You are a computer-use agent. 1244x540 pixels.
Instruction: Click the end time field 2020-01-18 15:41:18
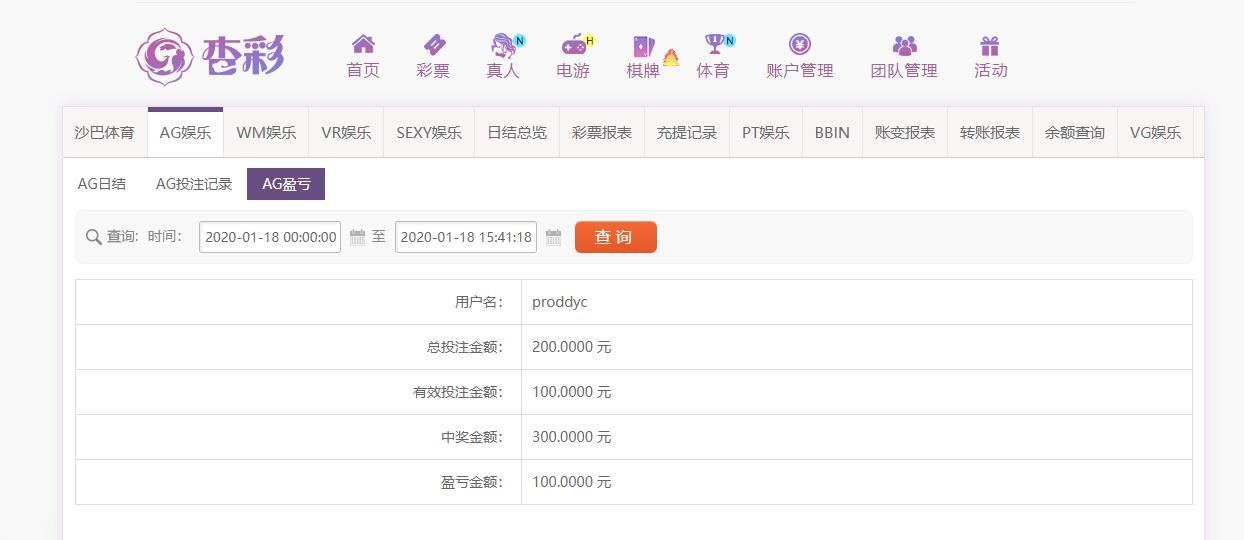[466, 237]
